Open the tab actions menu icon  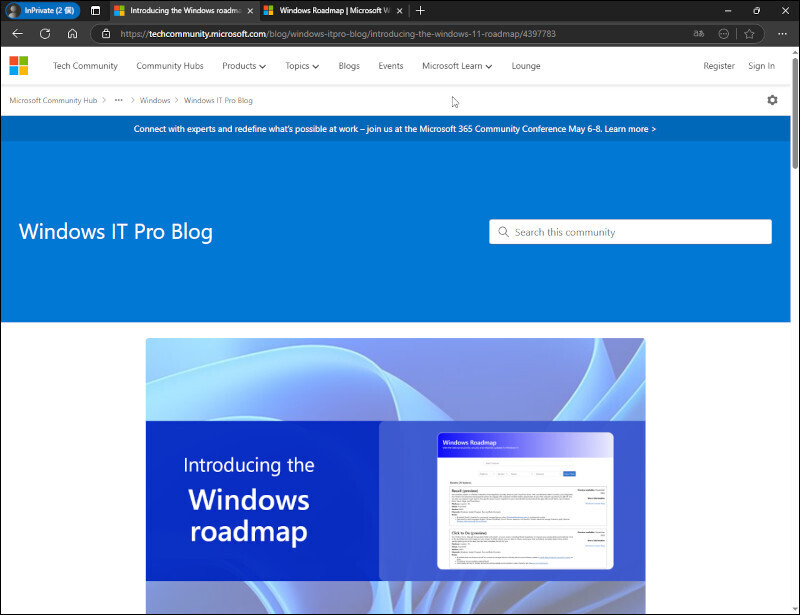click(95, 10)
